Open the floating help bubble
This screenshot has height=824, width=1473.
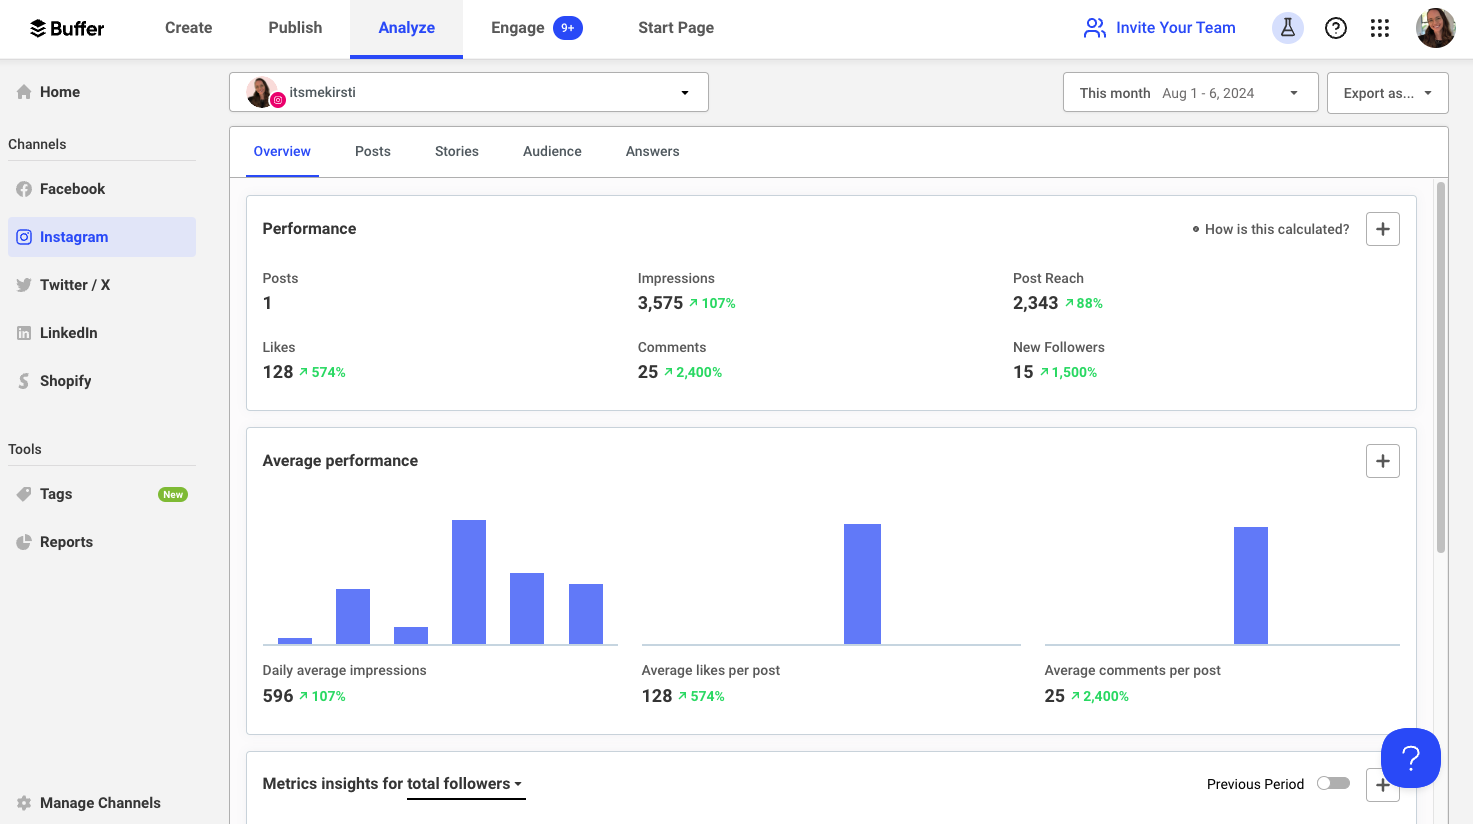[x=1410, y=758]
